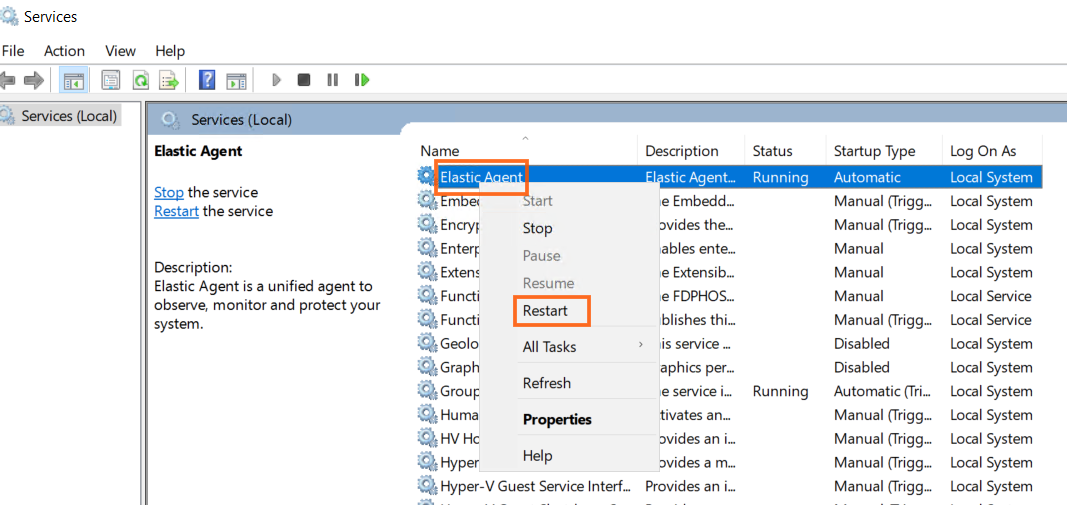Viewport: 1067px width, 505px height.
Task: Select the Elastic Agent service name
Action: tap(482, 177)
